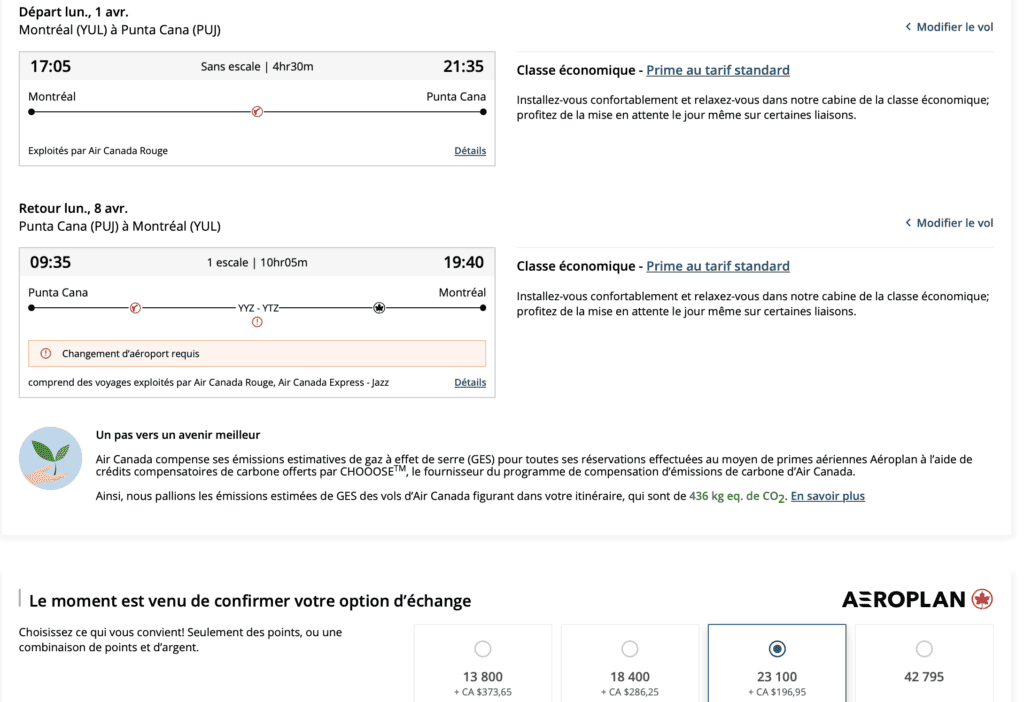Click Modifier le vol for the return flight

pyautogui.click(x=955, y=223)
